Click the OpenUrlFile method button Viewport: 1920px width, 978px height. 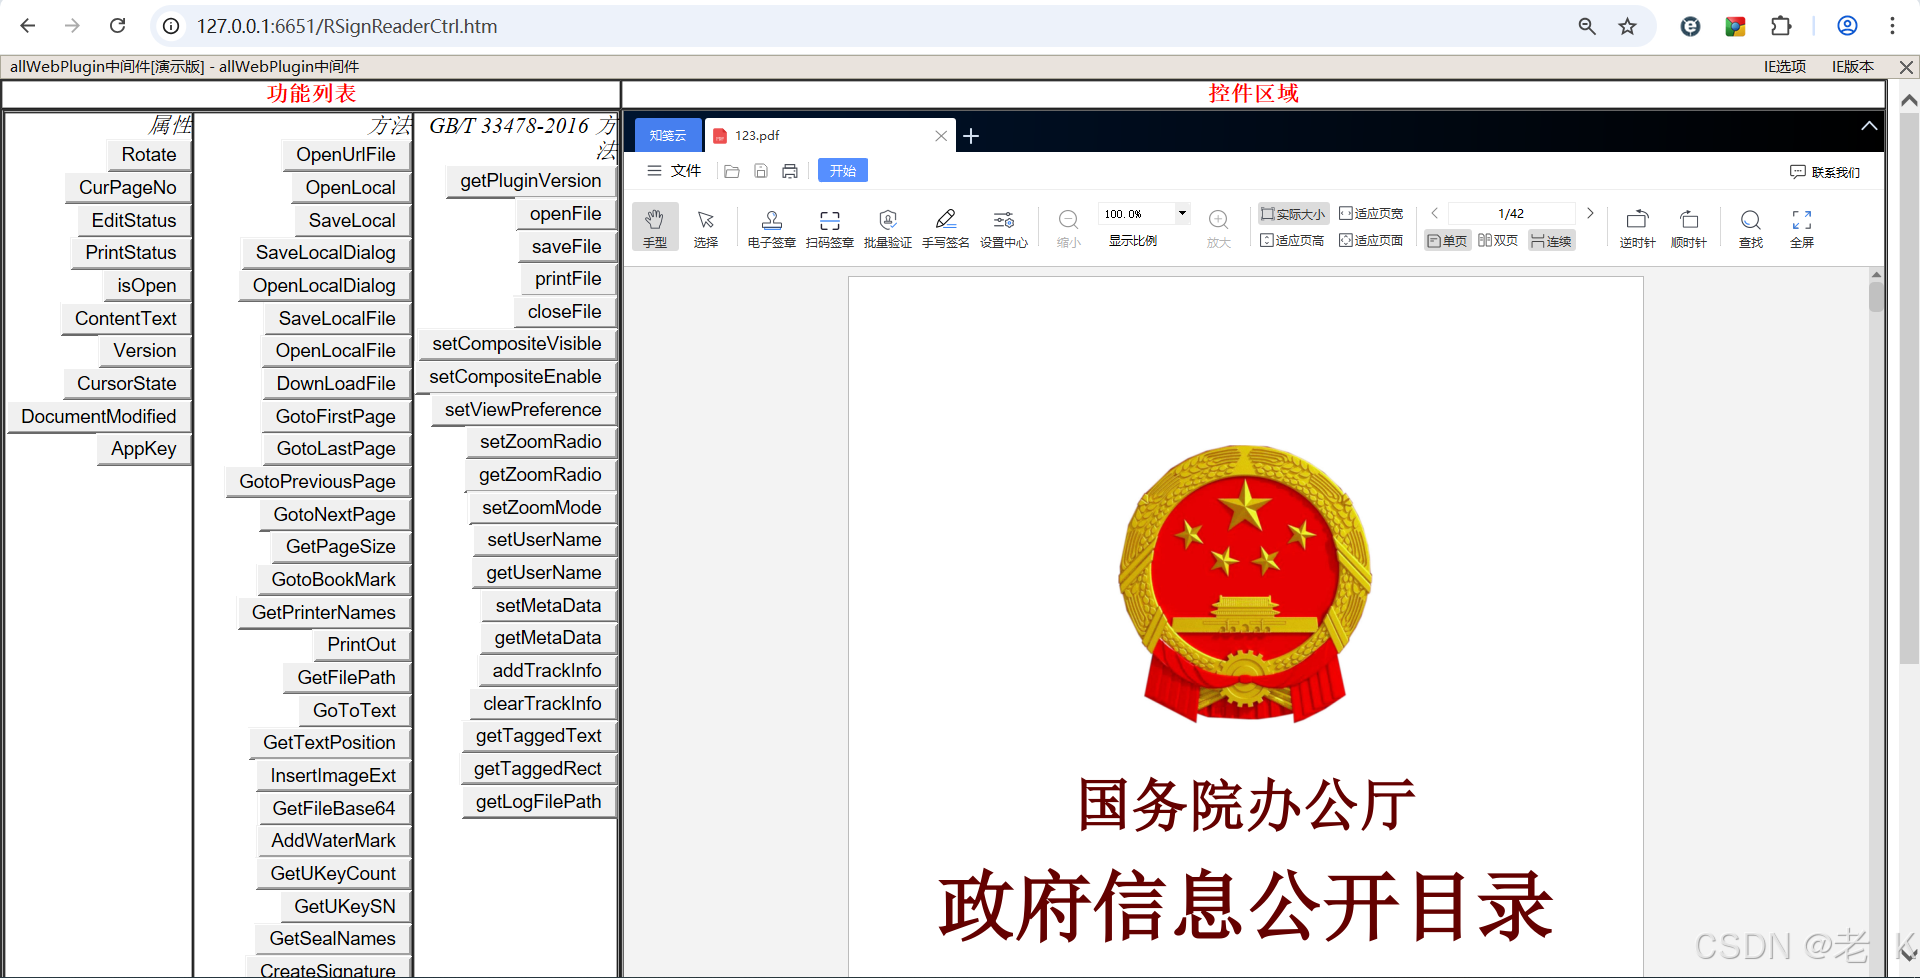tap(346, 155)
